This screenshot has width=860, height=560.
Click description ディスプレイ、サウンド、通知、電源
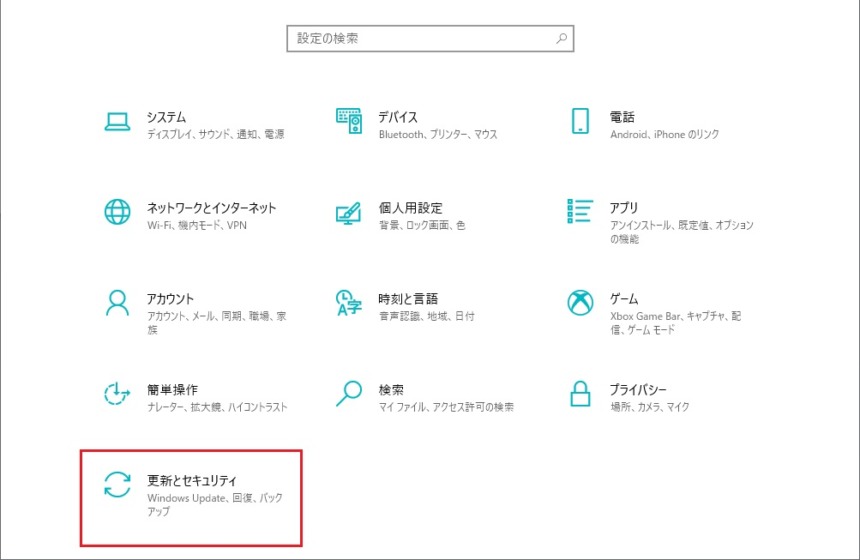coord(216,134)
